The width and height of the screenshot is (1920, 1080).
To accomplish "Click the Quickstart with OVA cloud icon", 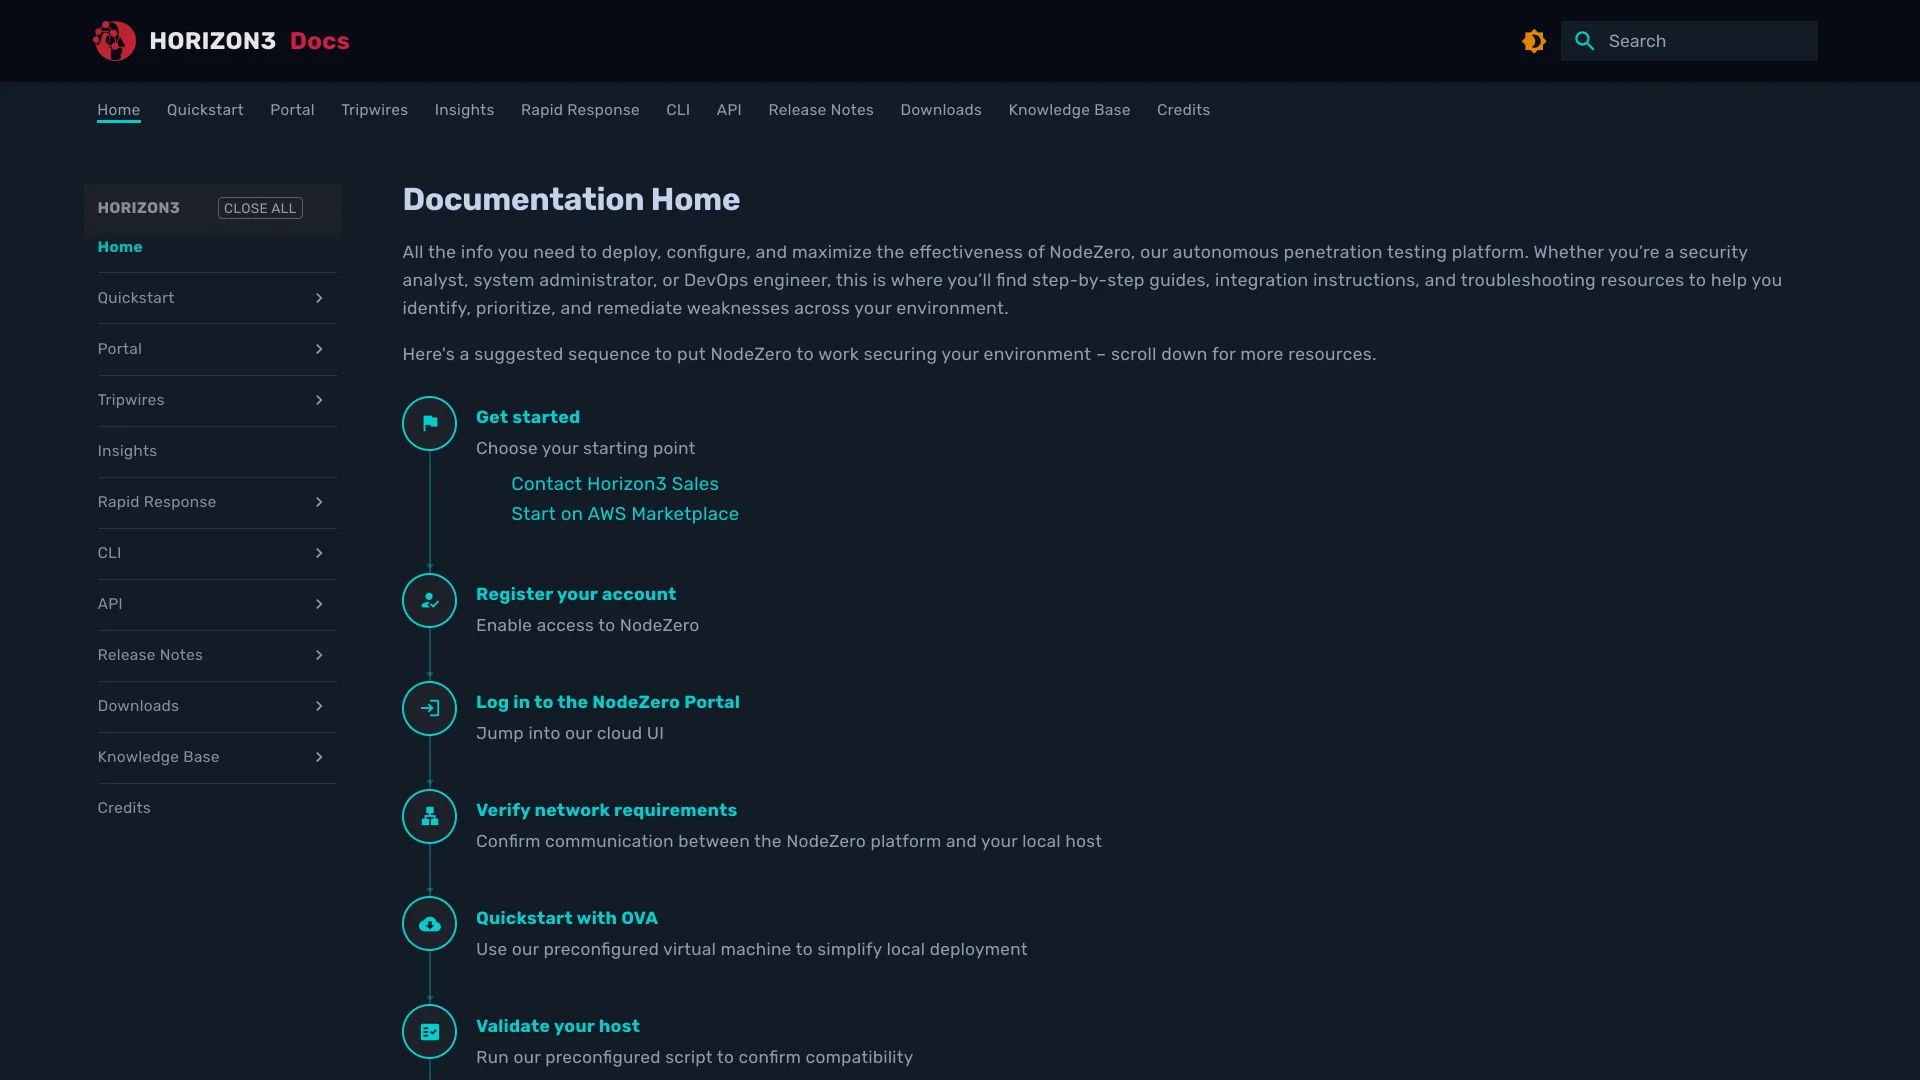I will [x=429, y=924].
